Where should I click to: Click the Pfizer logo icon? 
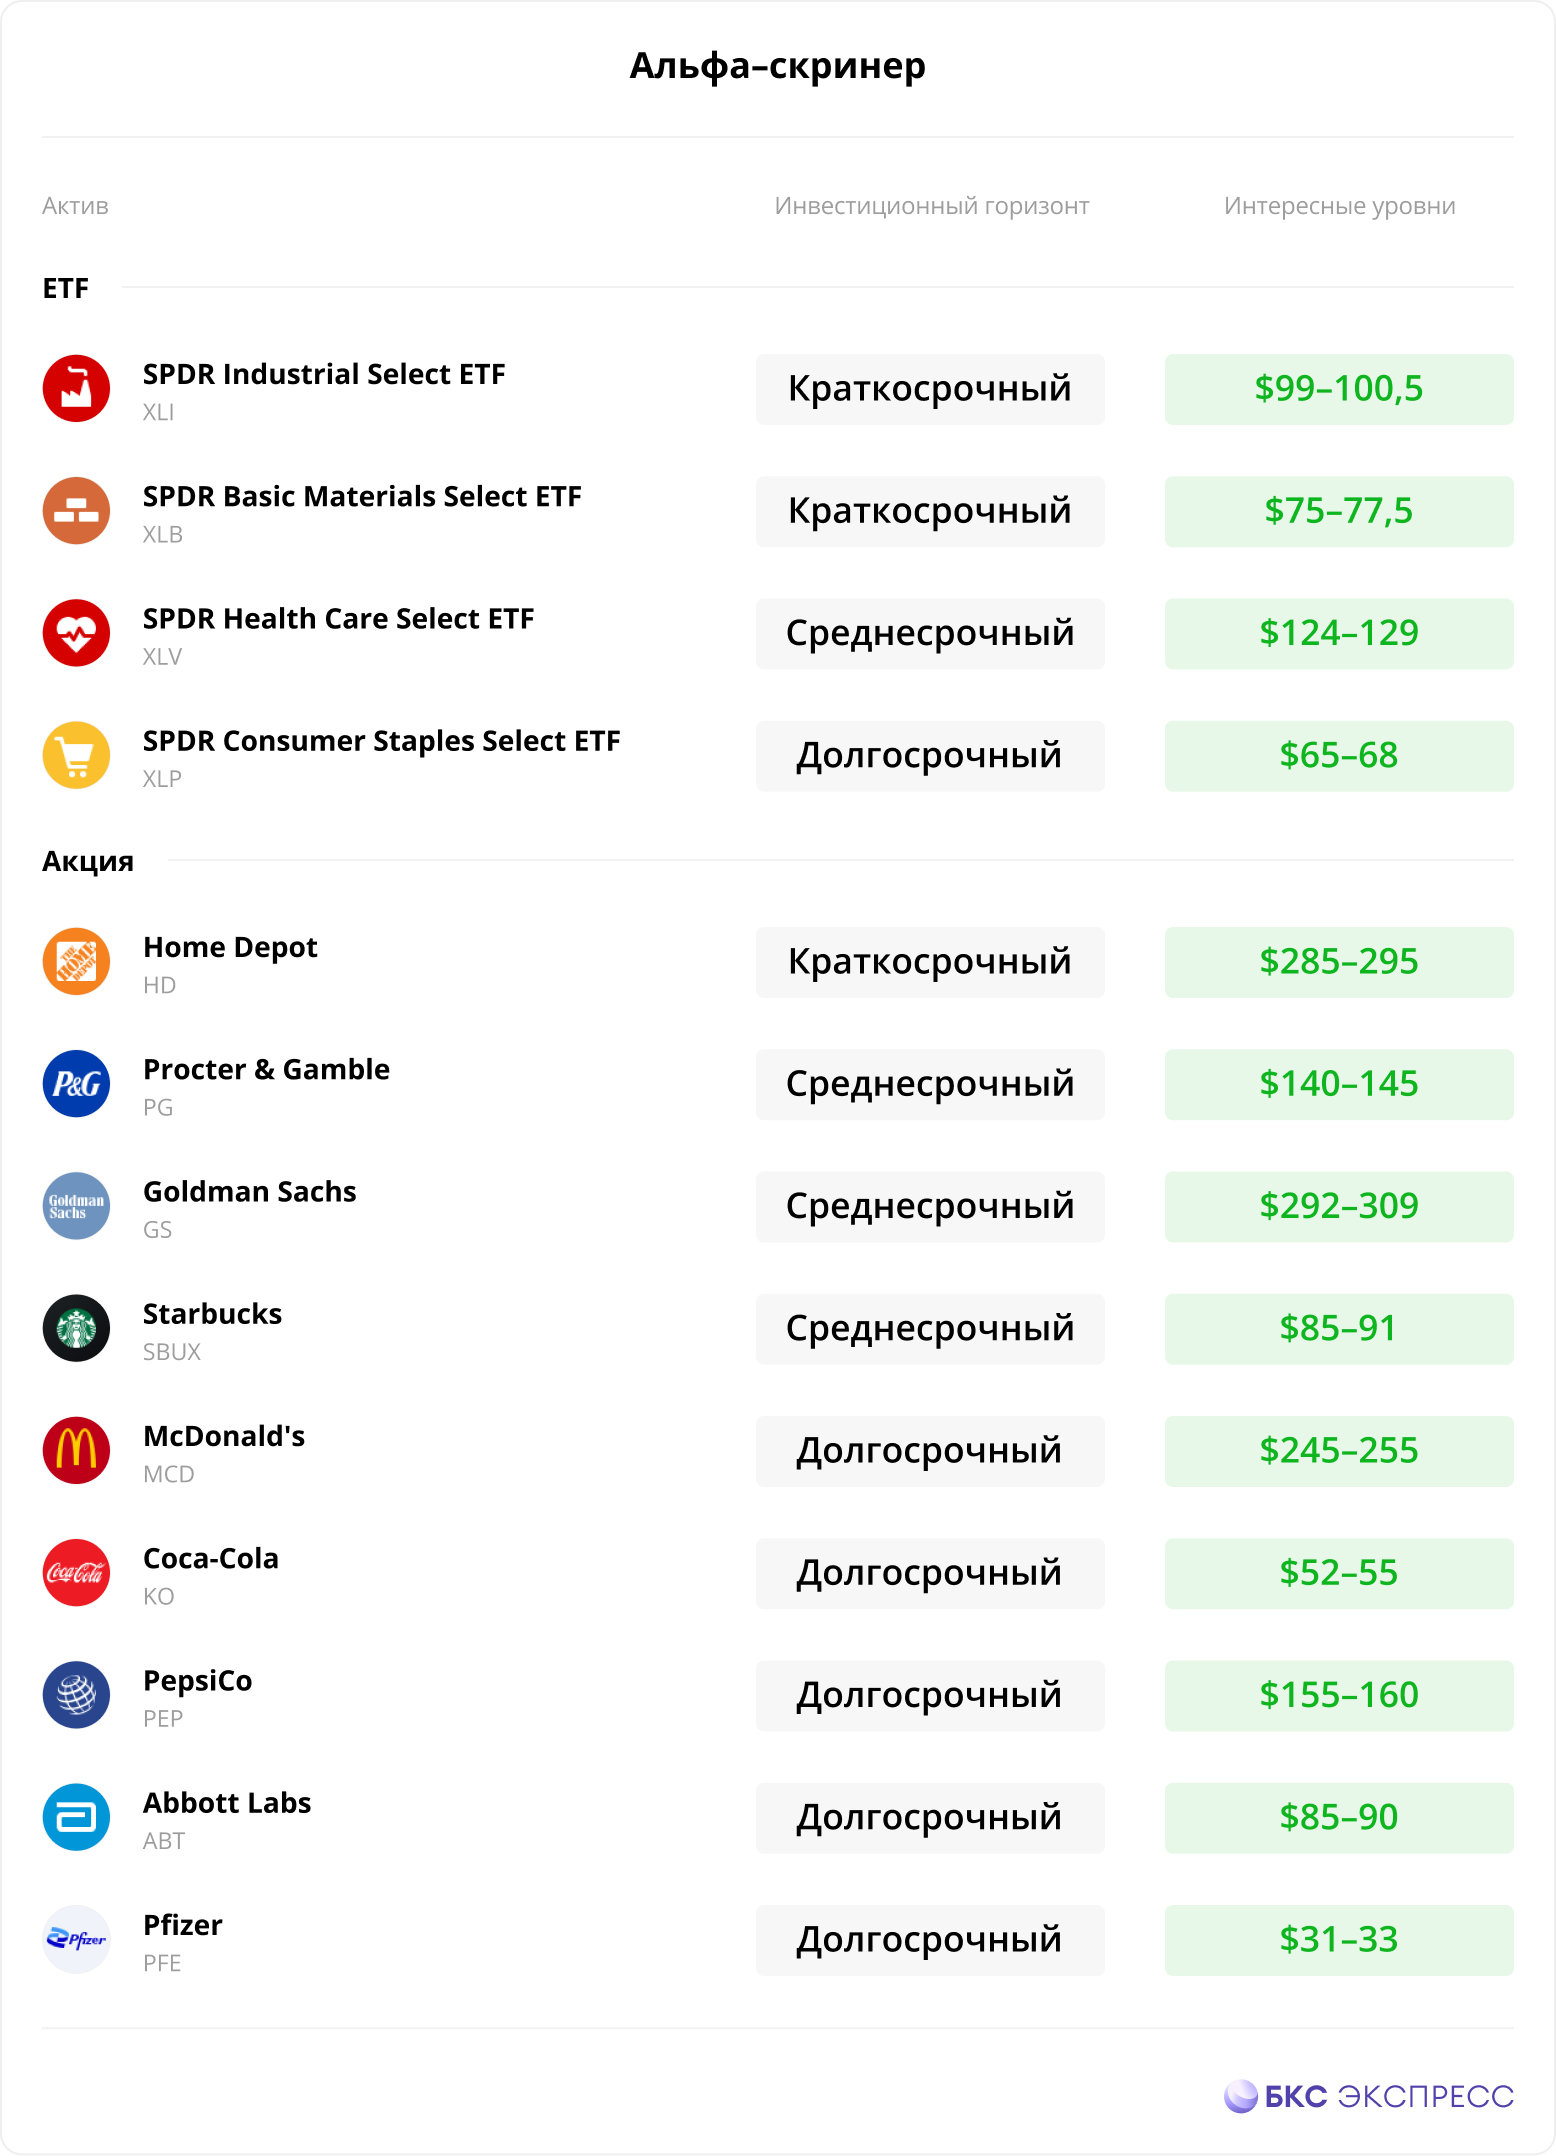click(x=76, y=1939)
